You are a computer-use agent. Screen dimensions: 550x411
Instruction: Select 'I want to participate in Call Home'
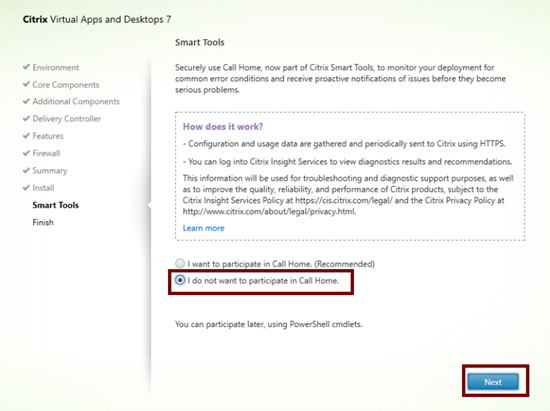(180, 263)
